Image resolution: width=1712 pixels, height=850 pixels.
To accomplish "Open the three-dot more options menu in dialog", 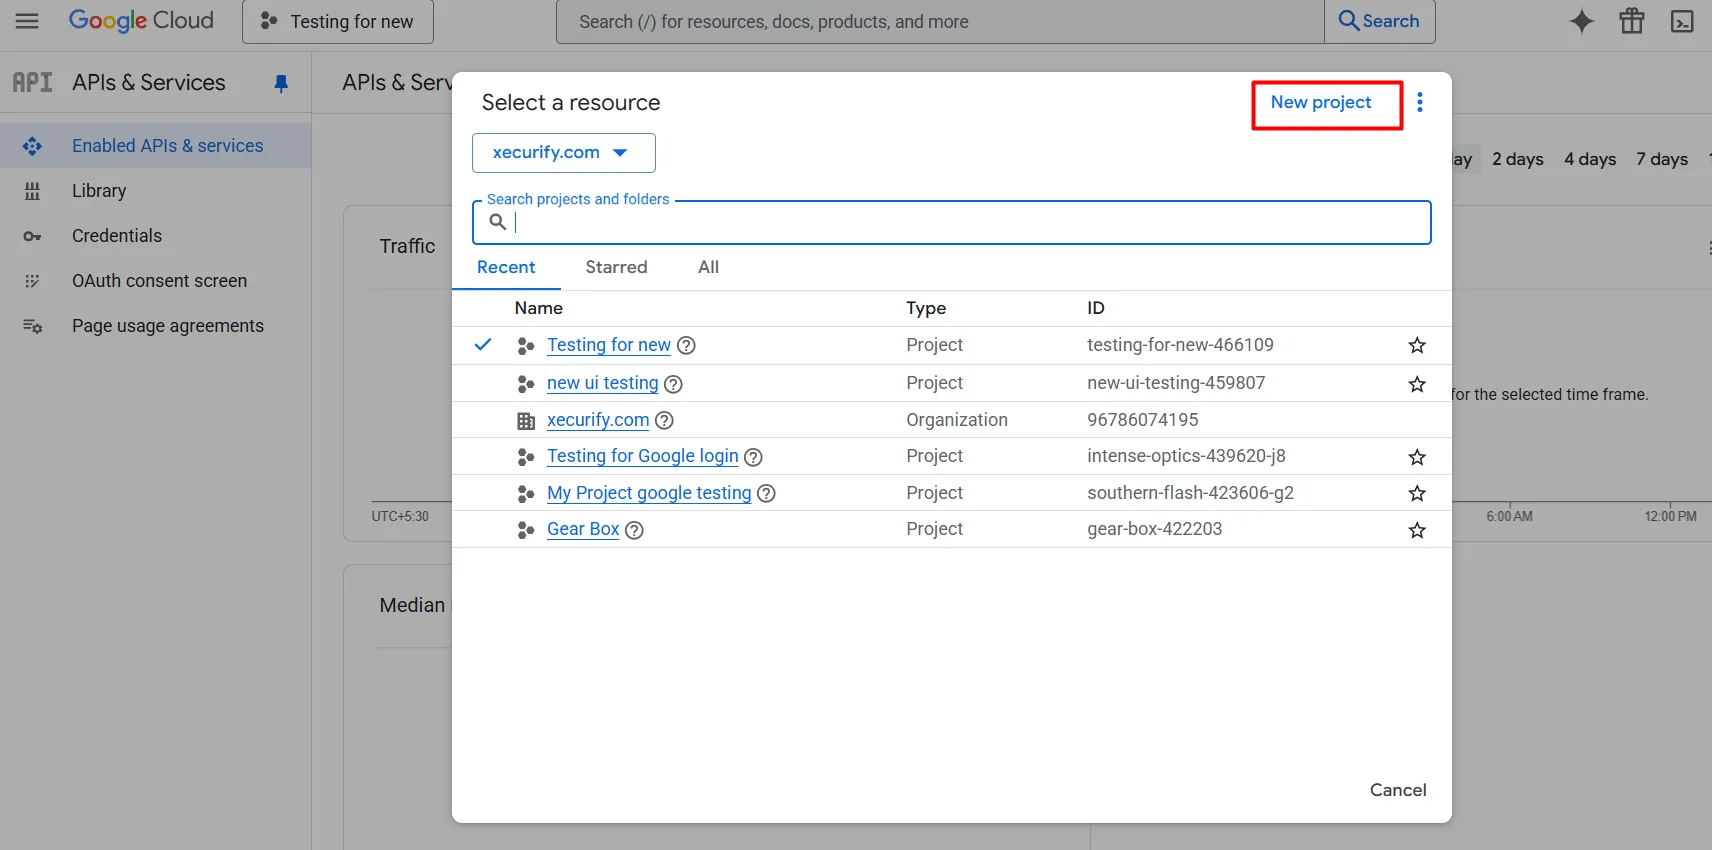I will [x=1419, y=102].
